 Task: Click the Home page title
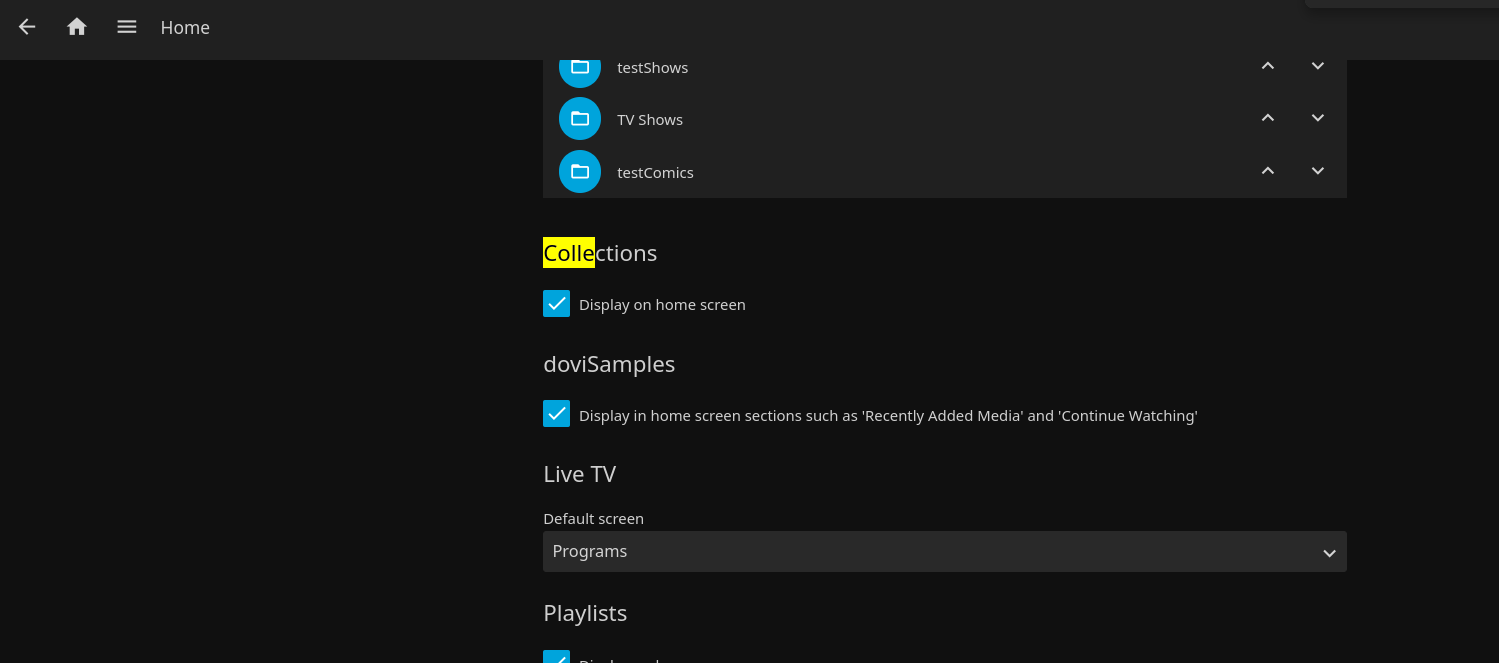(185, 28)
